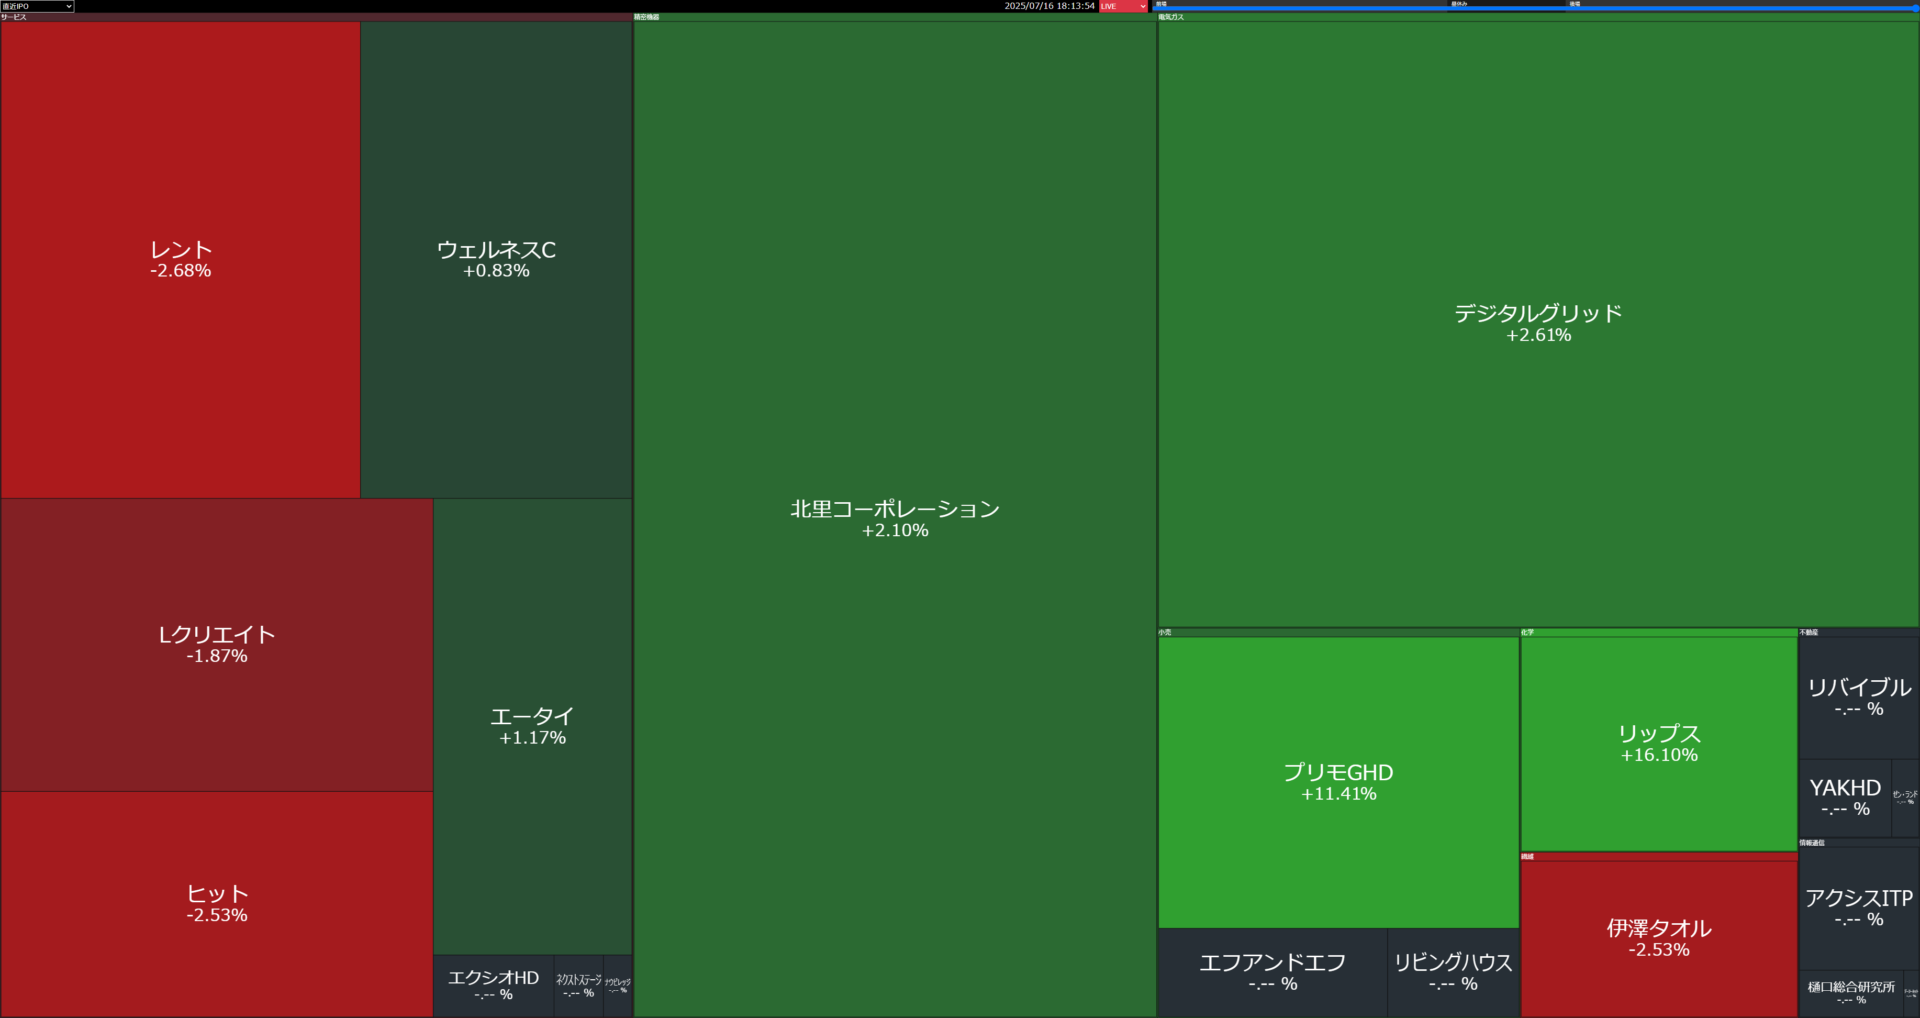1920x1018 pixels.
Task: Click the リバイブル tile
Action: pos(1859,698)
